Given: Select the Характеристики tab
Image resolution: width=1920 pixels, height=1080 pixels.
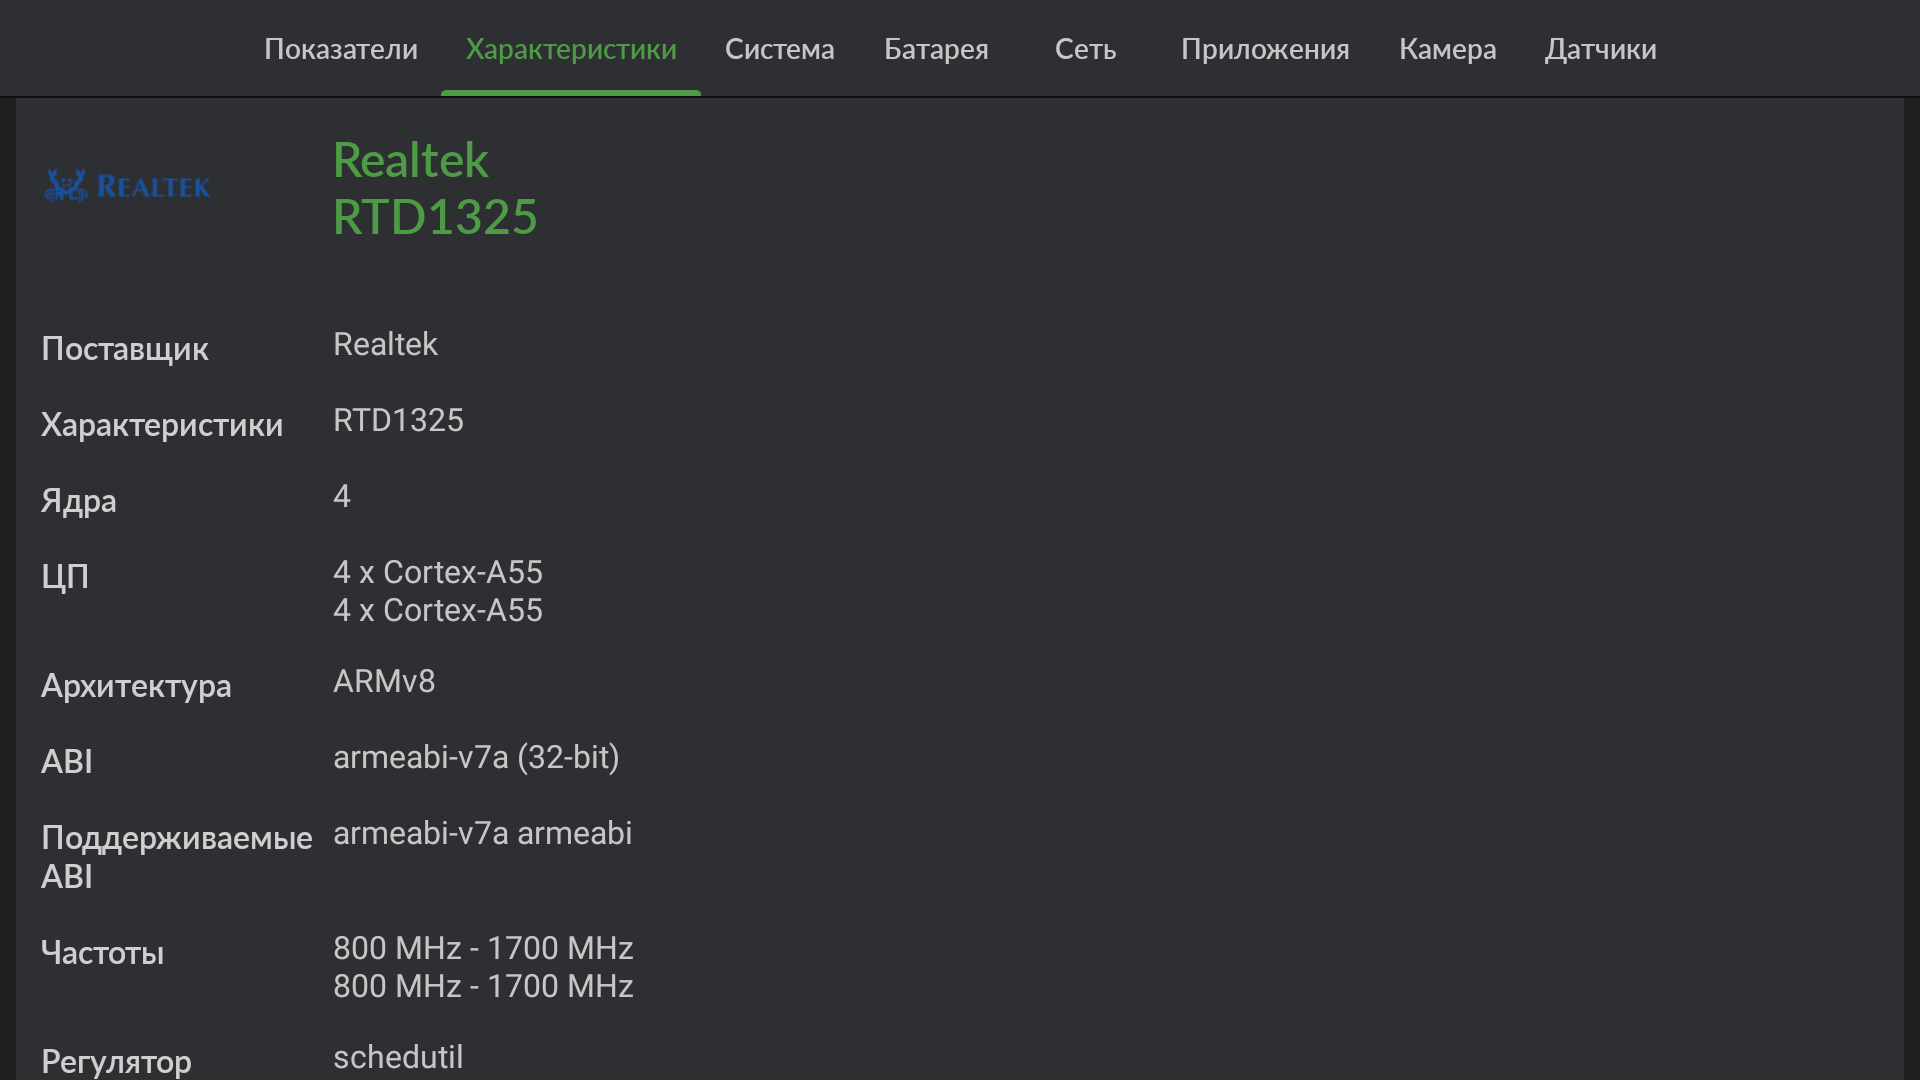Looking at the screenshot, I should (571, 49).
